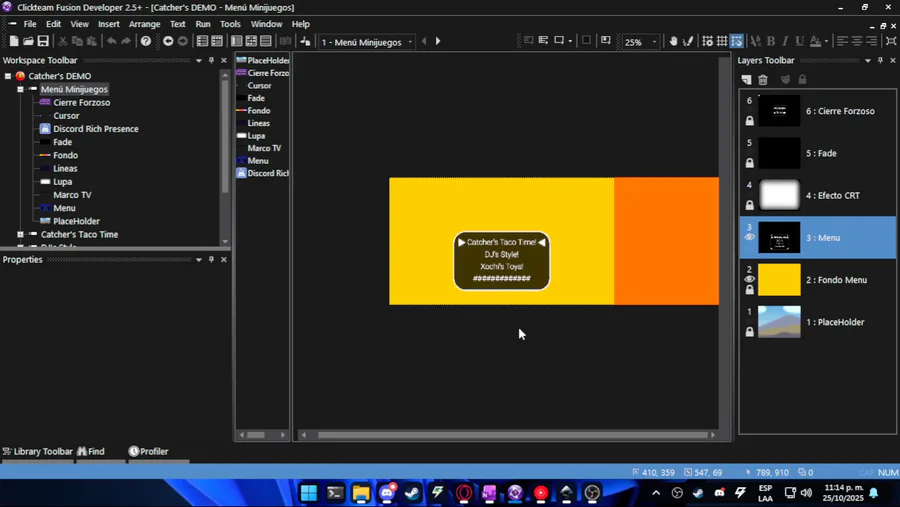Image resolution: width=900 pixels, height=507 pixels.
Task: Align text center icon
Action: coord(856,41)
